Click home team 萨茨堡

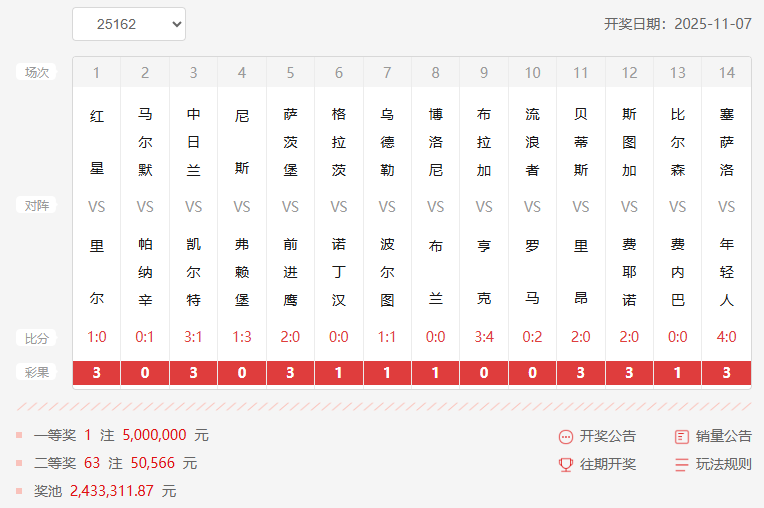click(x=290, y=142)
